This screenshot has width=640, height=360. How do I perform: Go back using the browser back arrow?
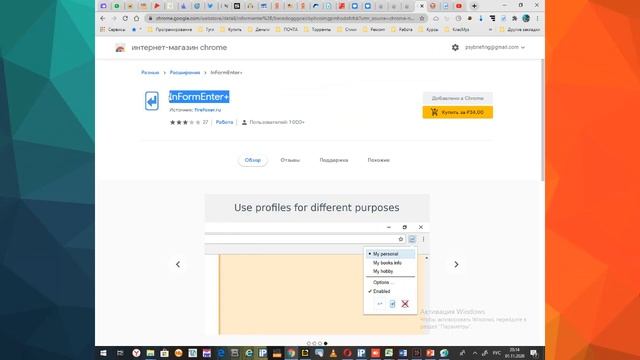click(x=103, y=18)
